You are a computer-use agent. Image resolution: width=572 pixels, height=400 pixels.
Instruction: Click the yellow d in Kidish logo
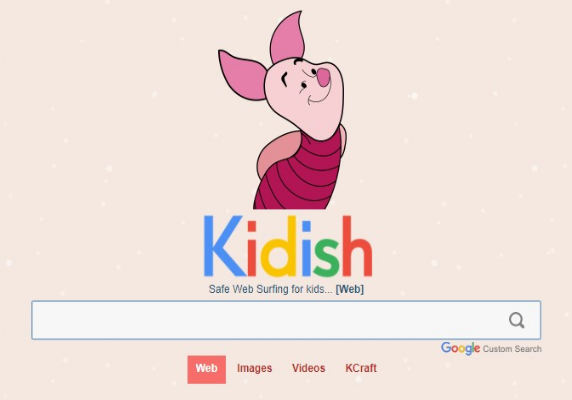pos(279,246)
